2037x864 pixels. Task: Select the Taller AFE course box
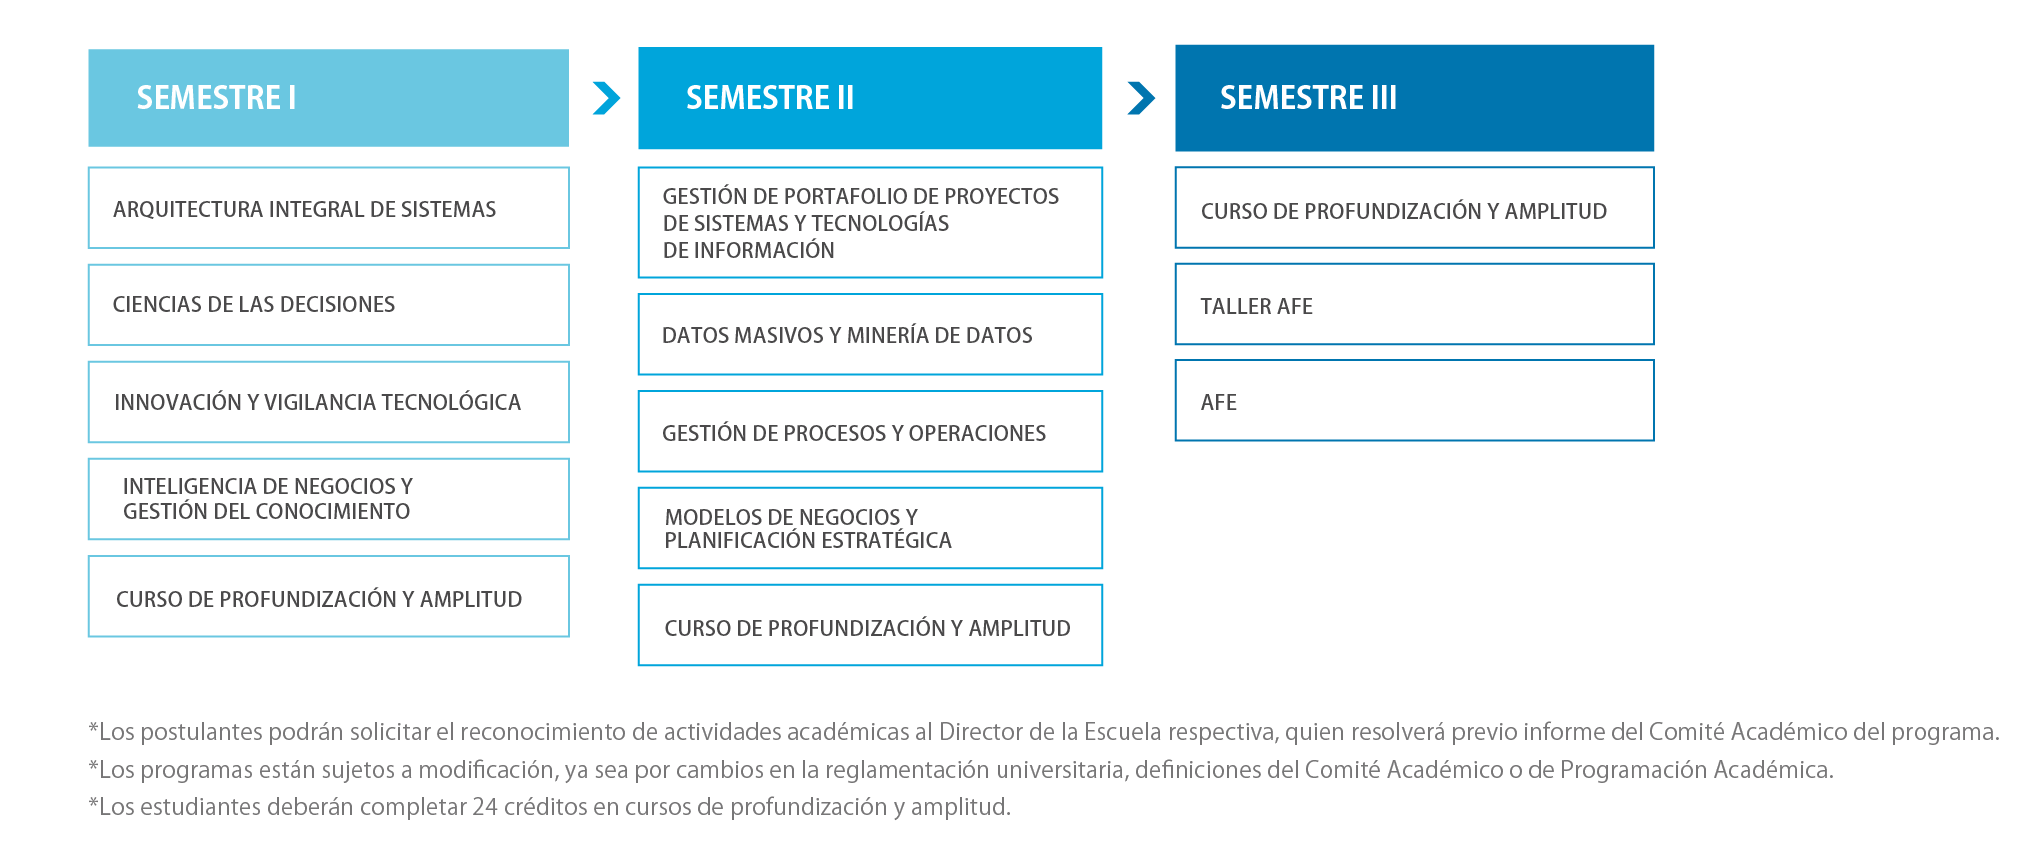click(x=1413, y=305)
